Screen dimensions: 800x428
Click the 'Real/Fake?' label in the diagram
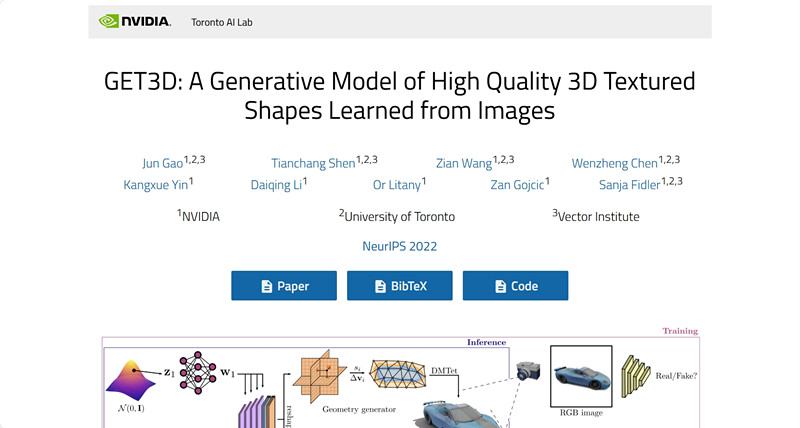676,376
